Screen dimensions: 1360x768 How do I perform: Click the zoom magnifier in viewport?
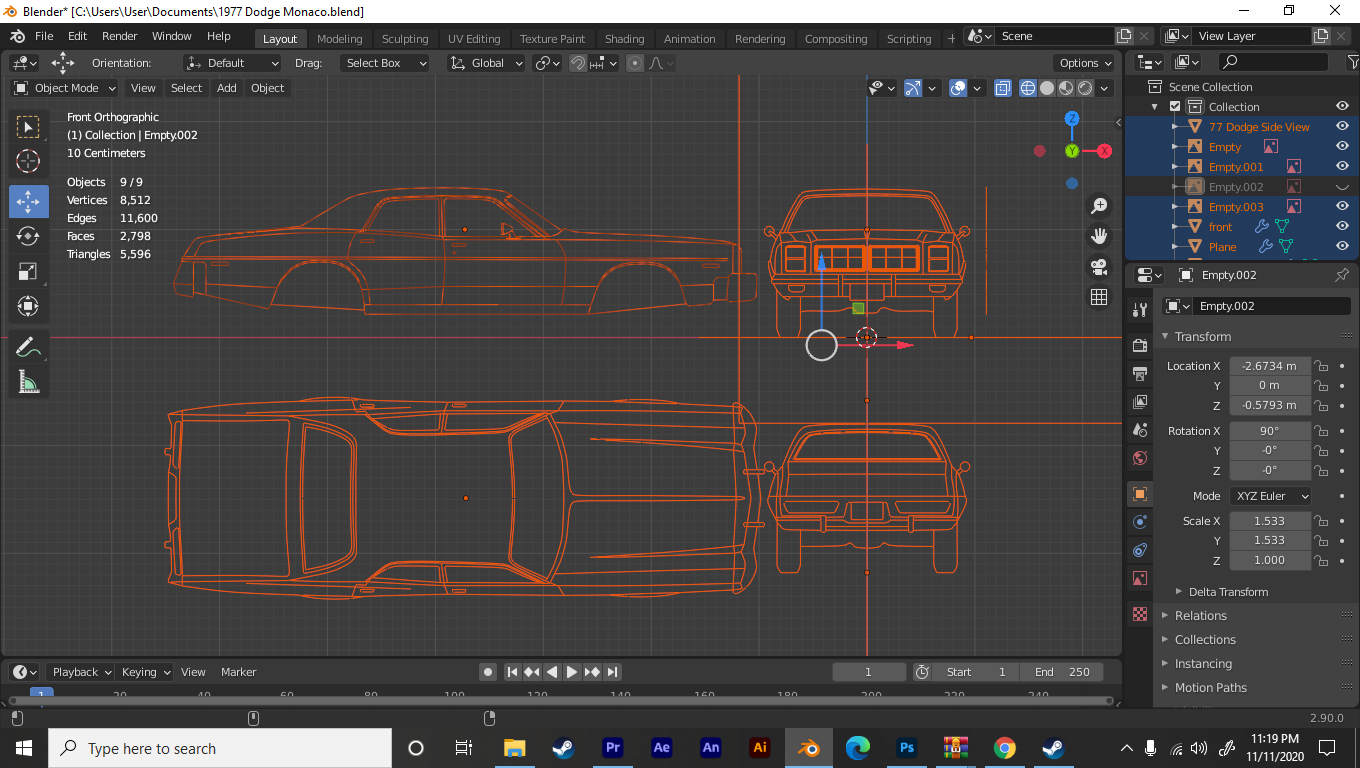[1099, 206]
